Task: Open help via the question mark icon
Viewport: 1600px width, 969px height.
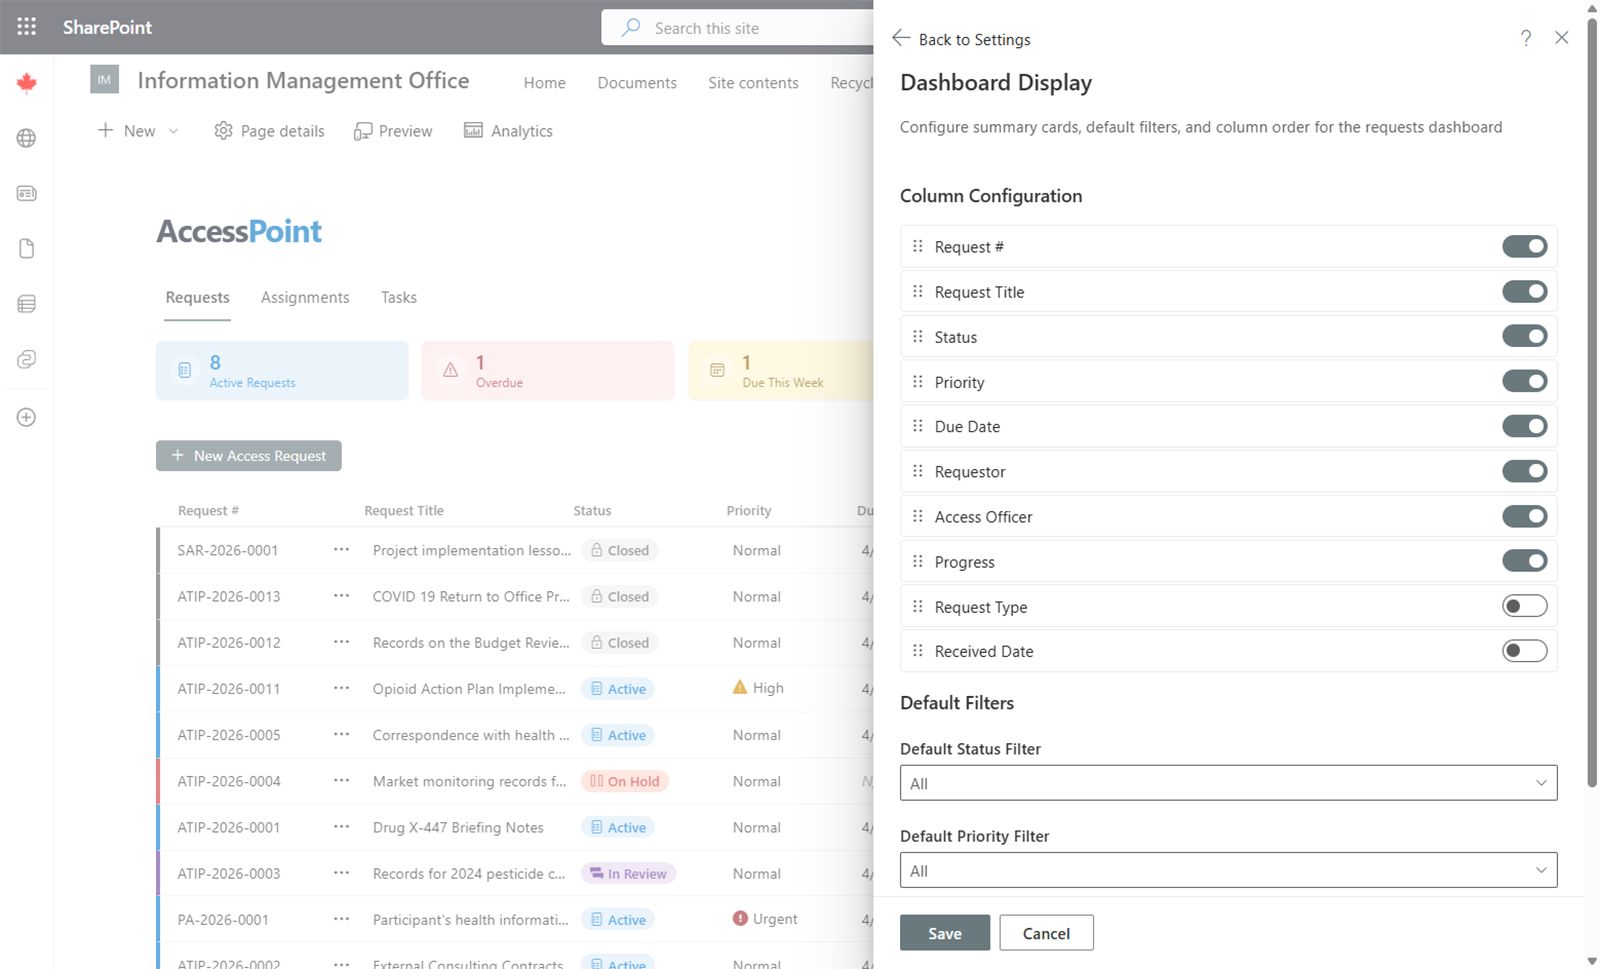Action: click(x=1526, y=38)
